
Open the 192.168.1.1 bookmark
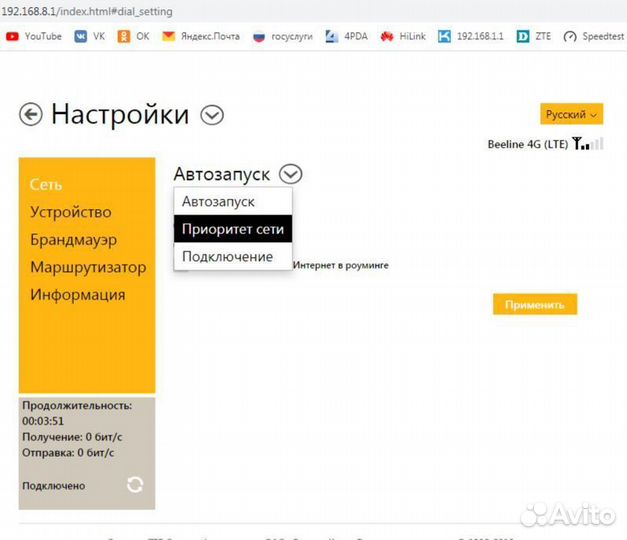[471, 36]
